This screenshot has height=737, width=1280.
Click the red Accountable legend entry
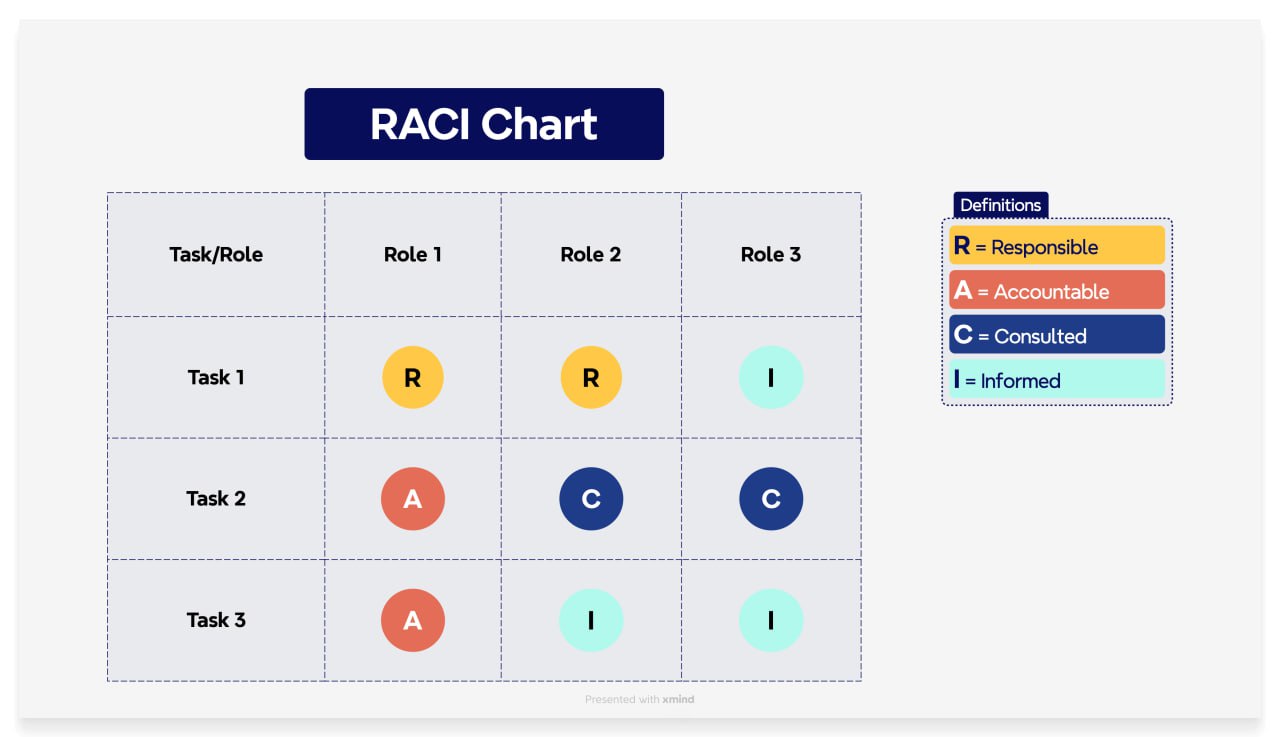click(1057, 290)
